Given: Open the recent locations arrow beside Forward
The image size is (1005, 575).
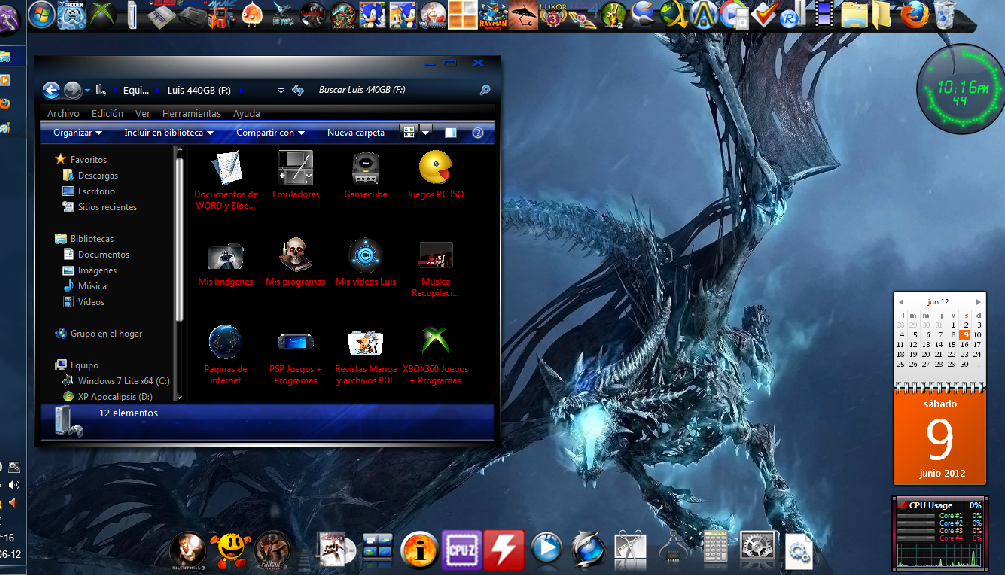Looking at the screenshot, I should pos(87,90).
